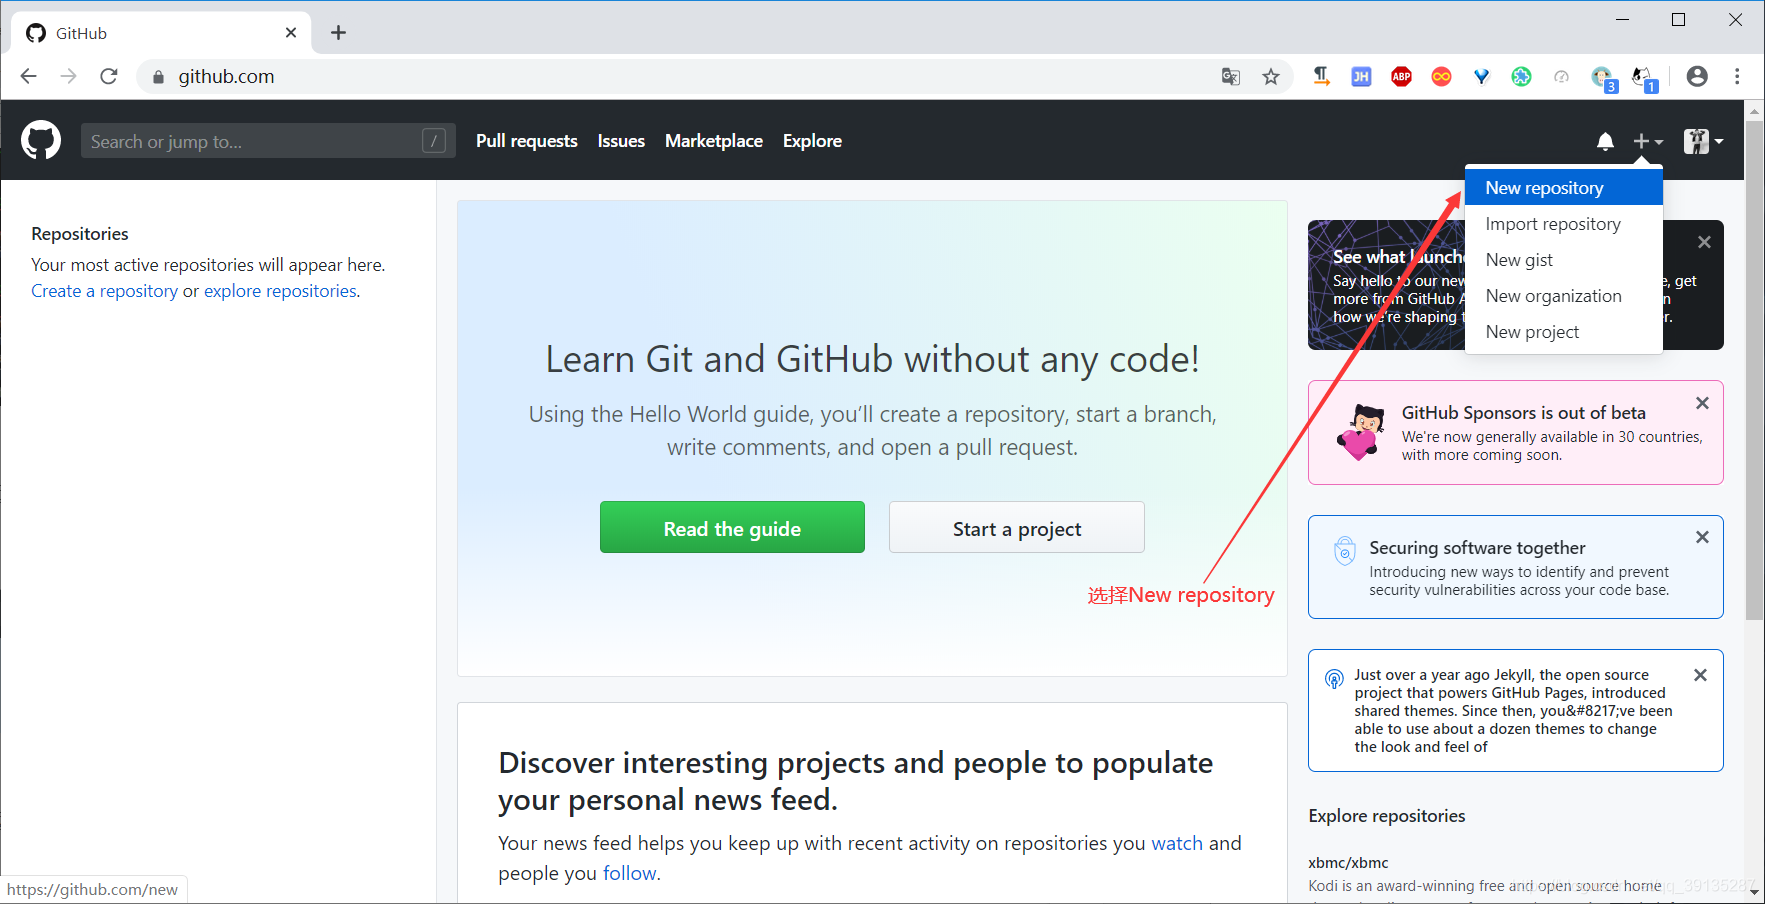Click the extension icon with badge 3

tap(1603, 78)
